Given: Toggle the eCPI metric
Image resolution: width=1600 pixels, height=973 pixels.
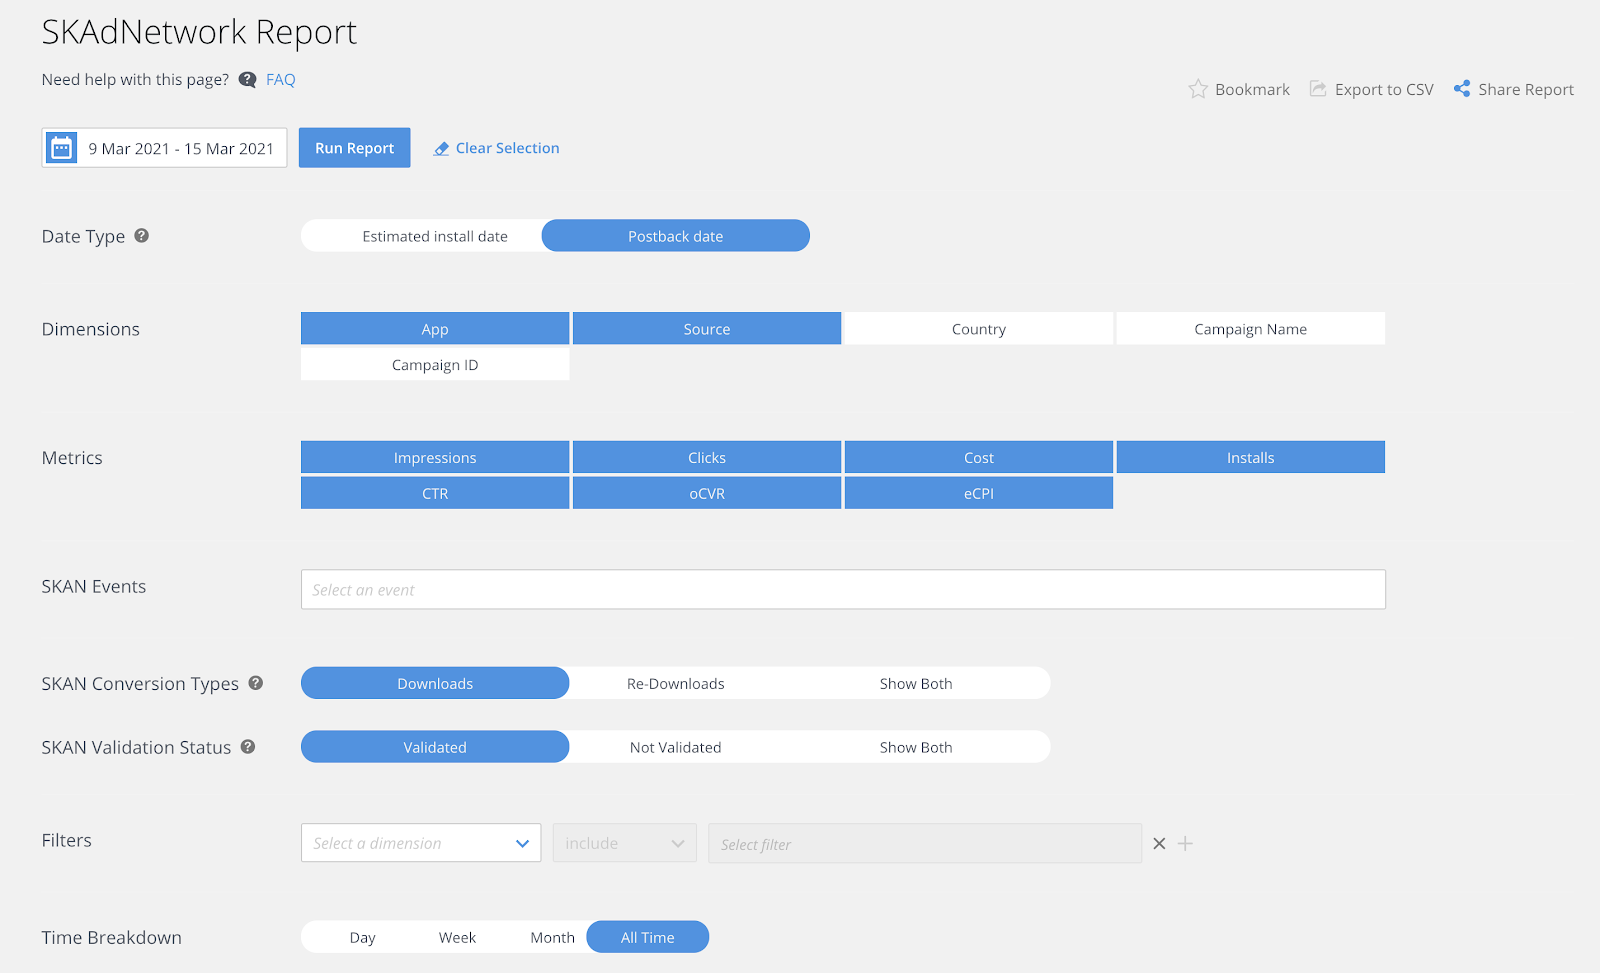Looking at the screenshot, I should pos(979,493).
